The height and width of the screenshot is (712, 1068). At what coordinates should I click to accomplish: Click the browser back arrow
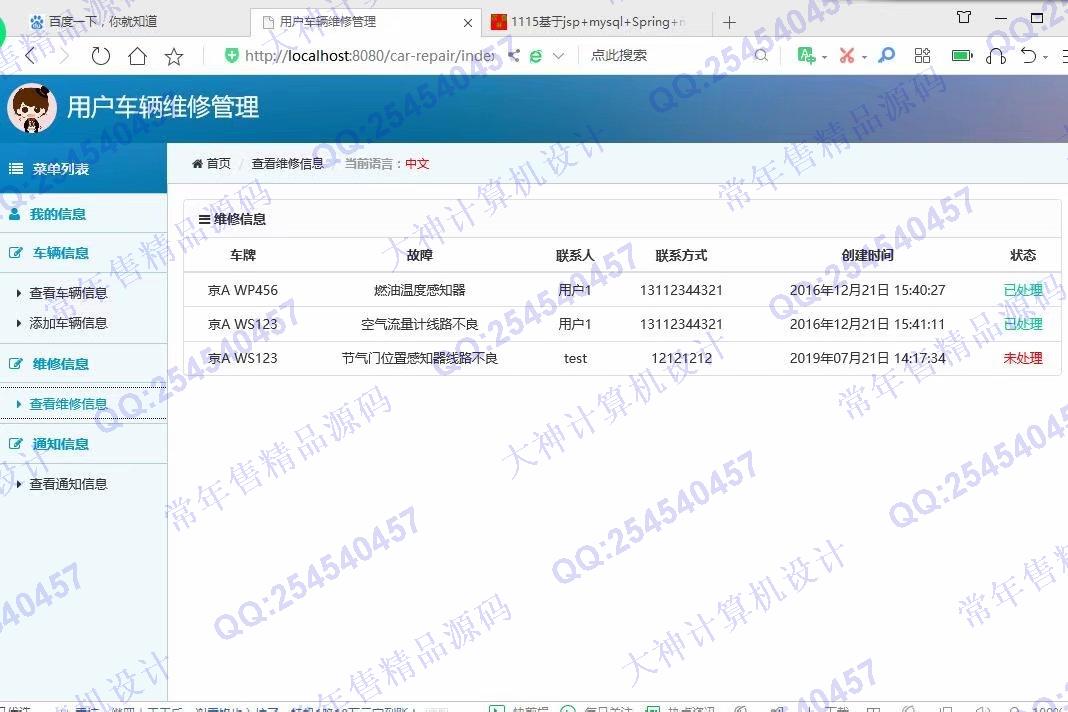[30, 56]
